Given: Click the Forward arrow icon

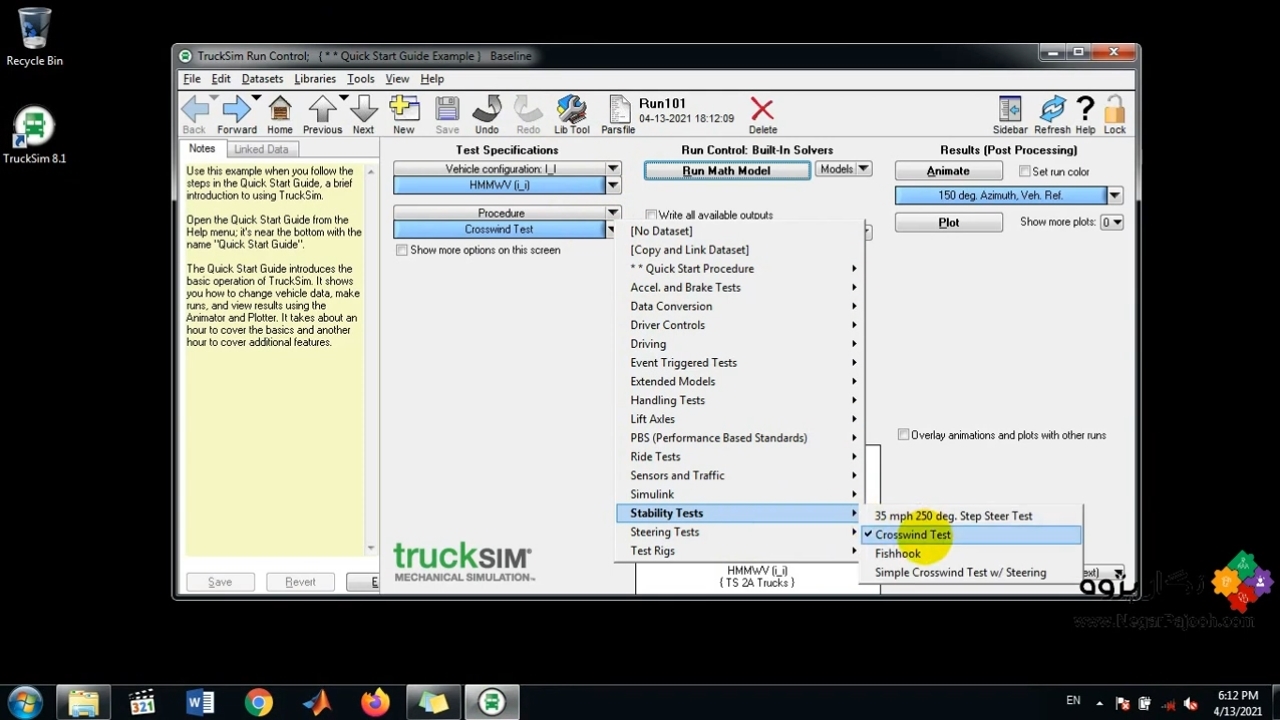Looking at the screenshot, I should tap(236, 110).
